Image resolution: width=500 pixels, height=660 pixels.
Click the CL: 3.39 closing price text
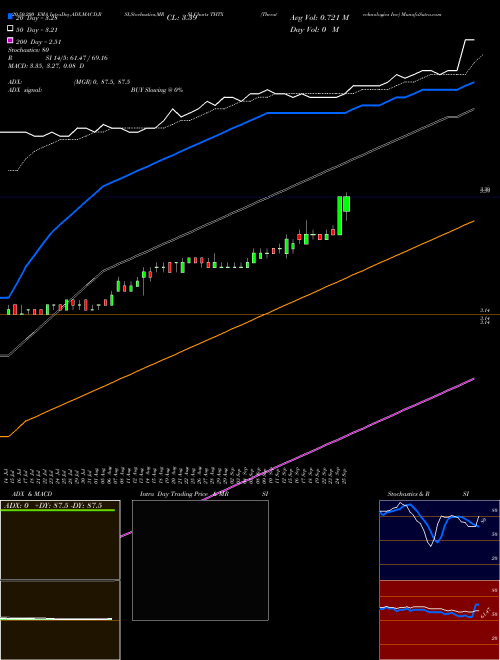[x=182, y=18]
